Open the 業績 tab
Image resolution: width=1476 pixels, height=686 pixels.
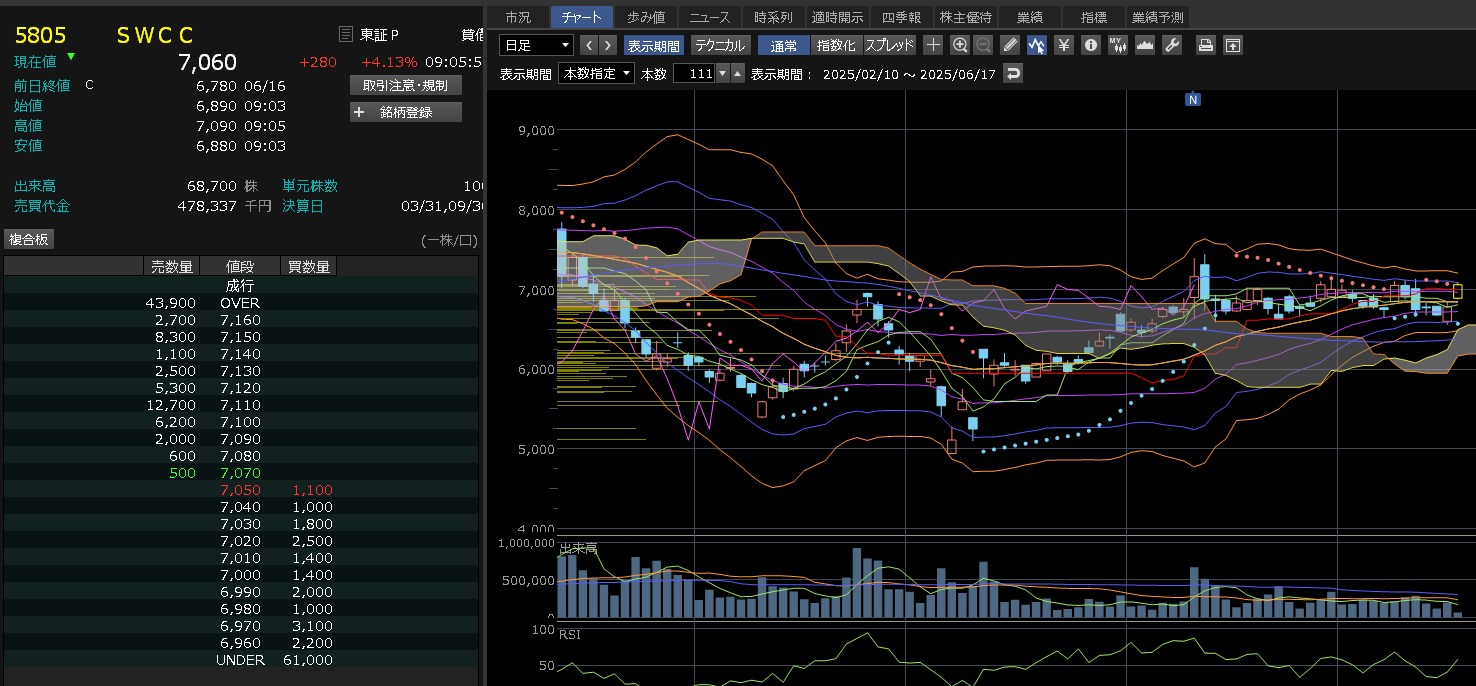click(1029, 17)
